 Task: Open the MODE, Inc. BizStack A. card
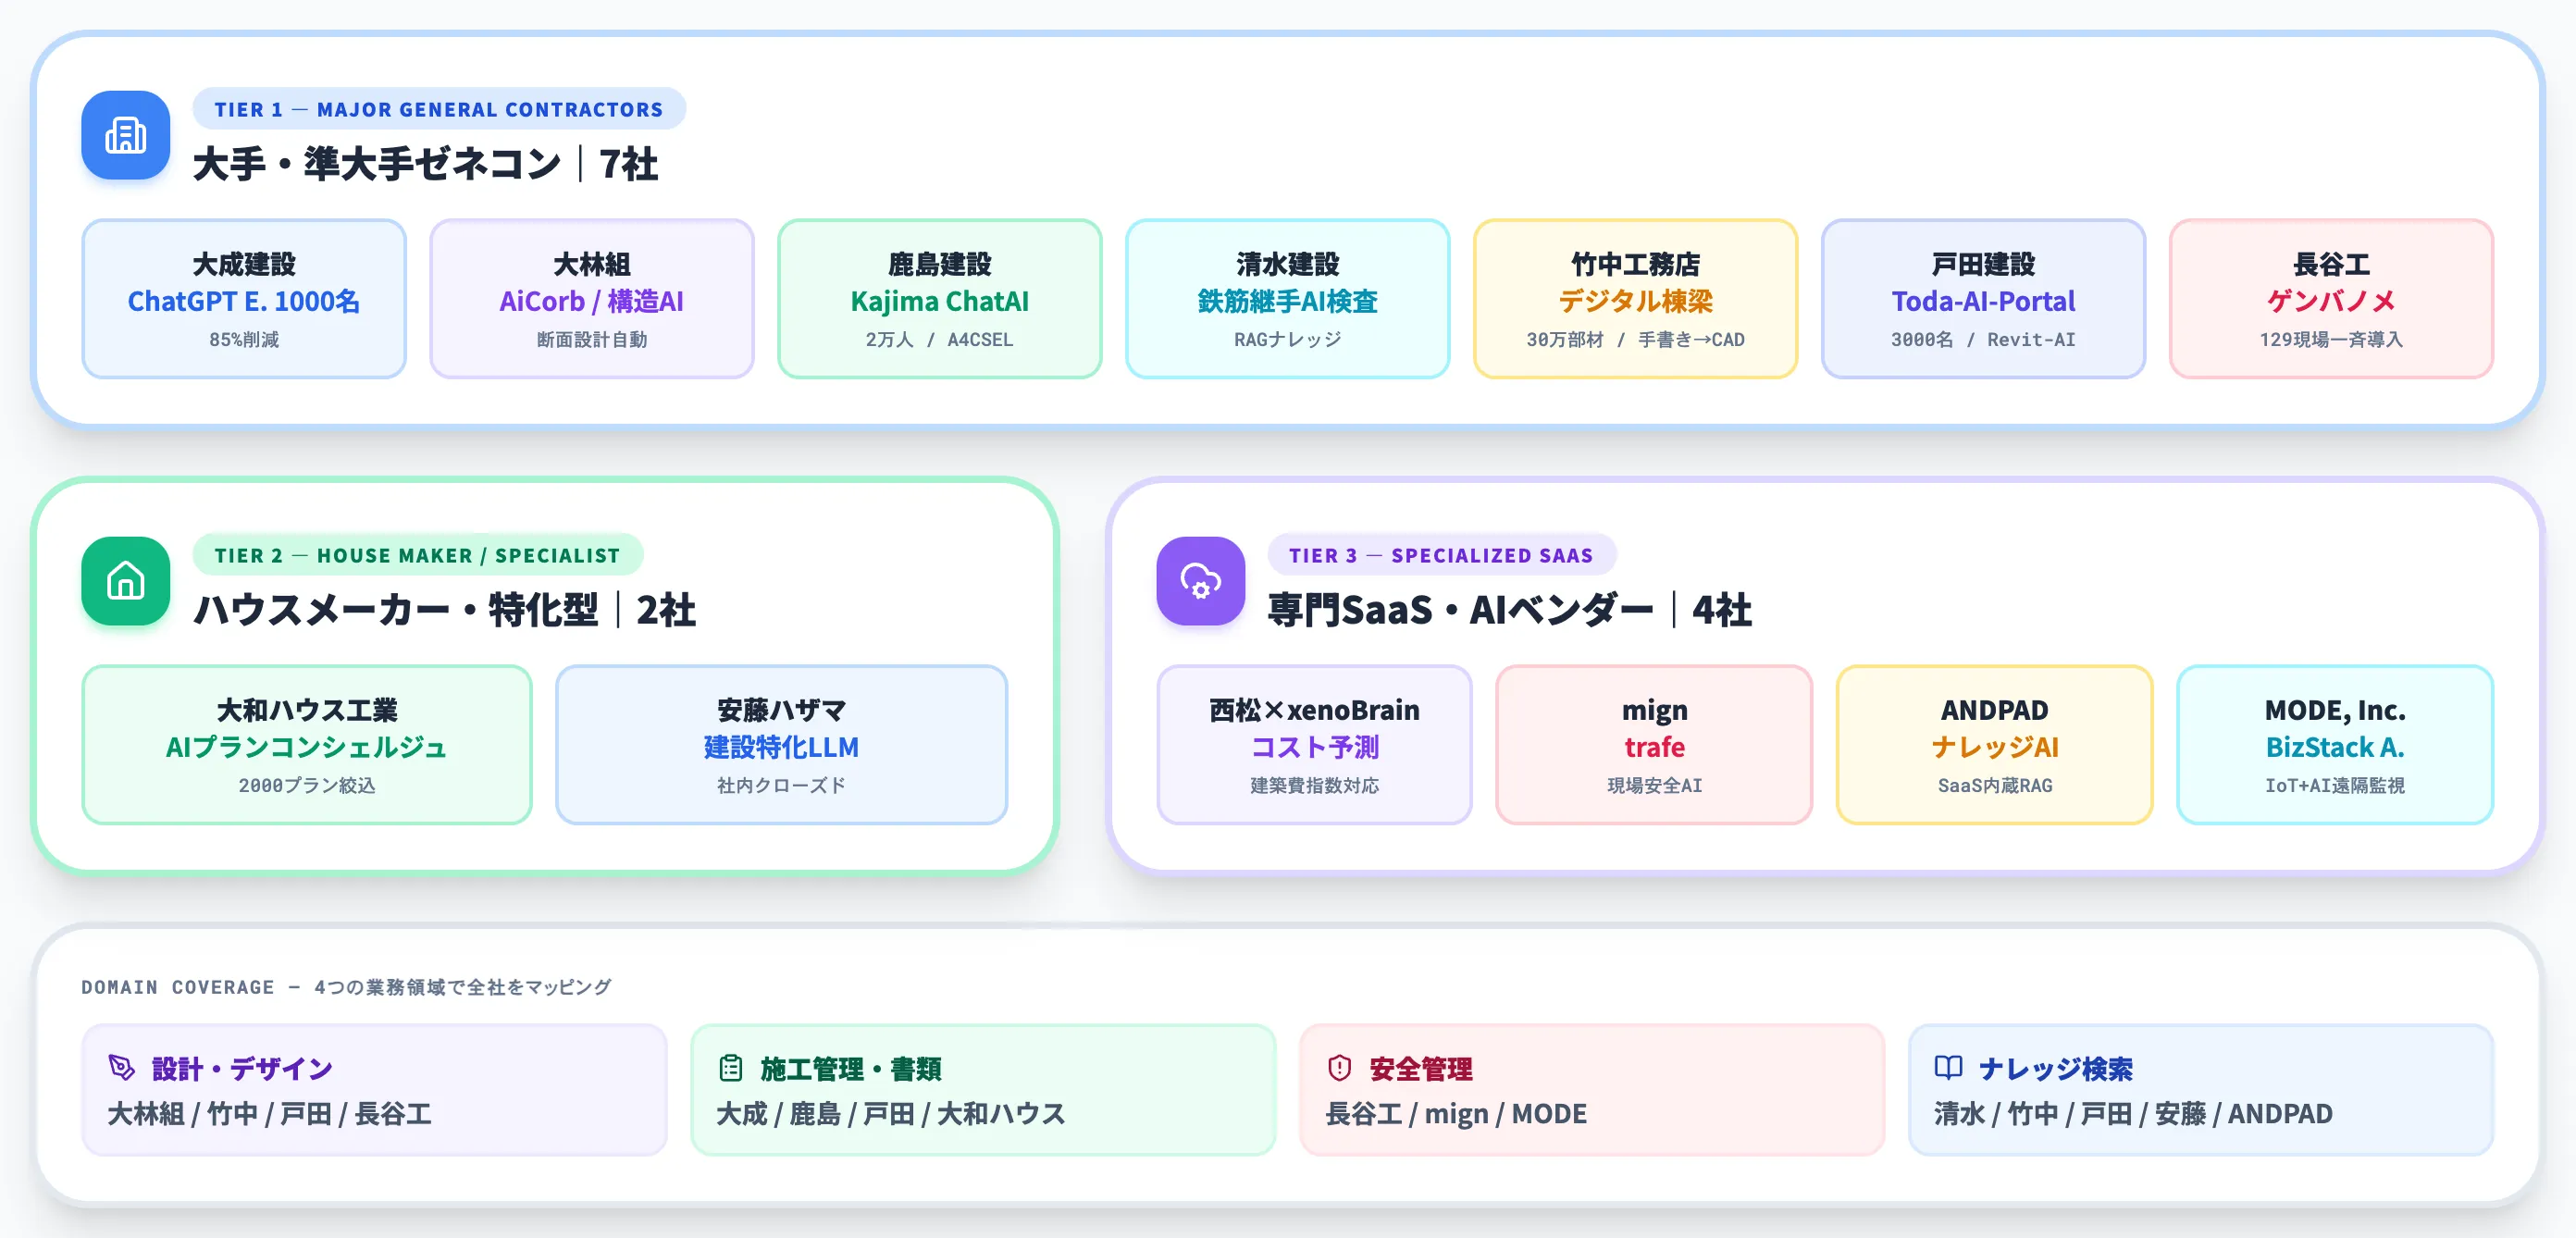coord(2335,745)
